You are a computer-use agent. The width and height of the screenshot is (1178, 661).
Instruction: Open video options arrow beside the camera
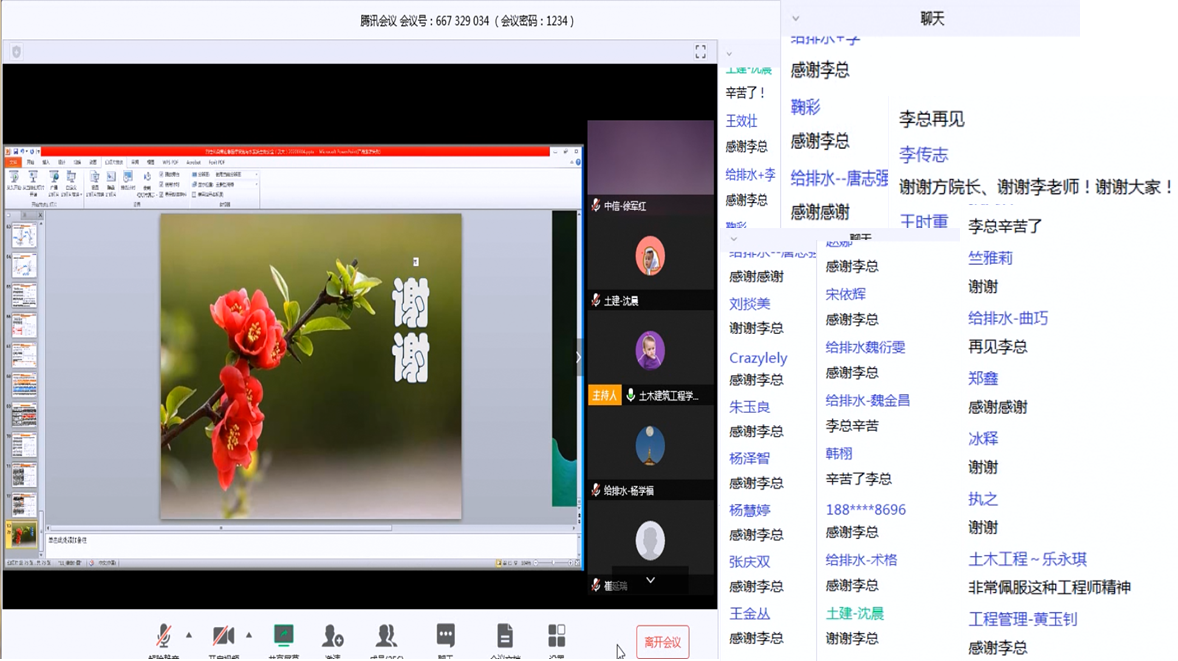249,635
